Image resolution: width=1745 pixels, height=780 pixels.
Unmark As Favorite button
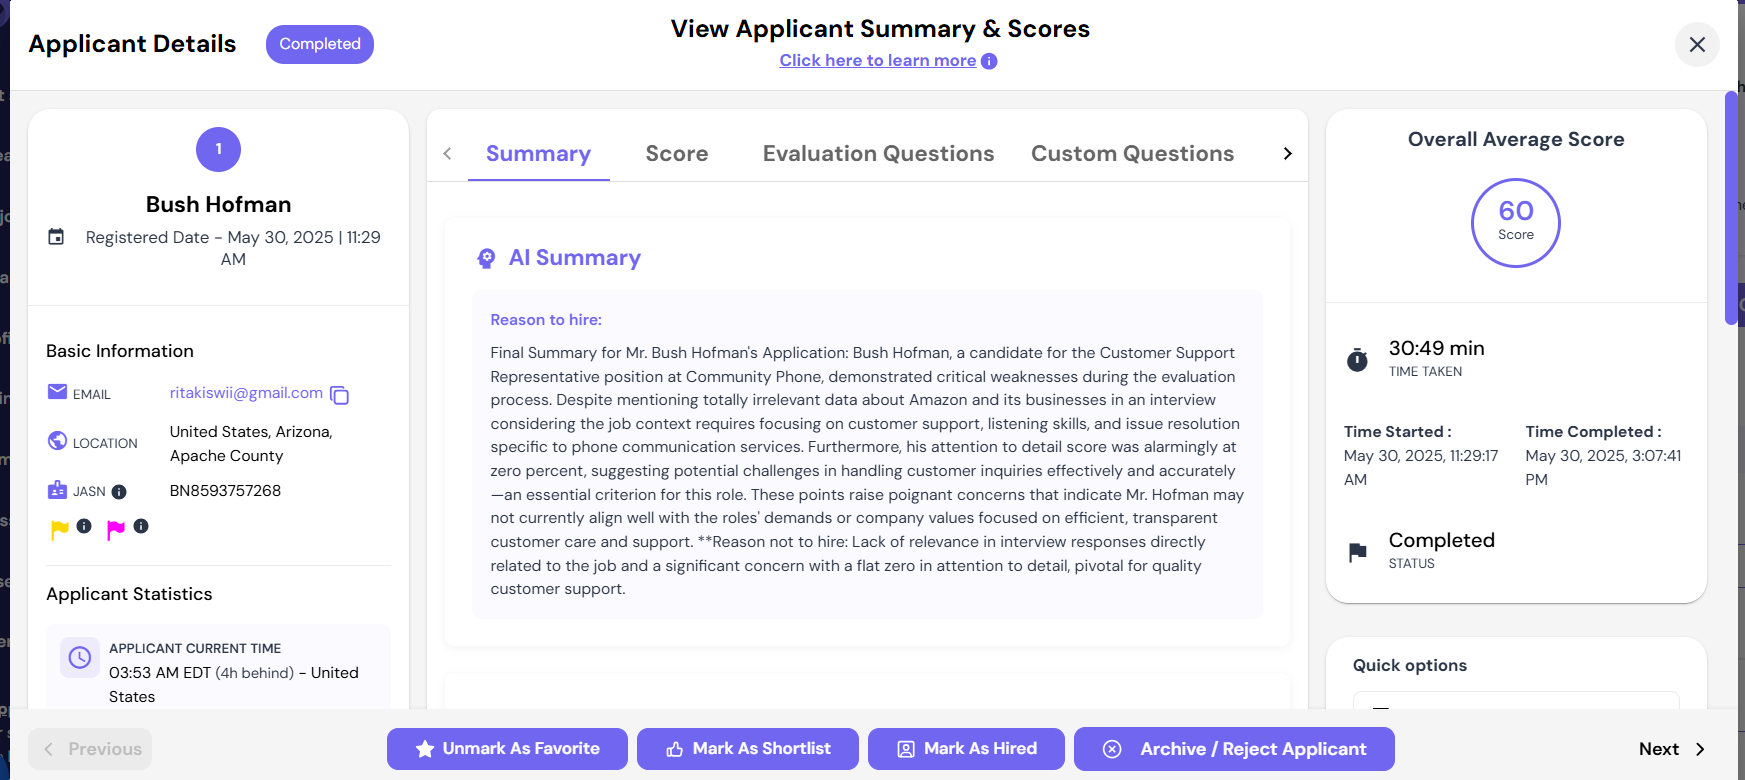pos(507,749)
